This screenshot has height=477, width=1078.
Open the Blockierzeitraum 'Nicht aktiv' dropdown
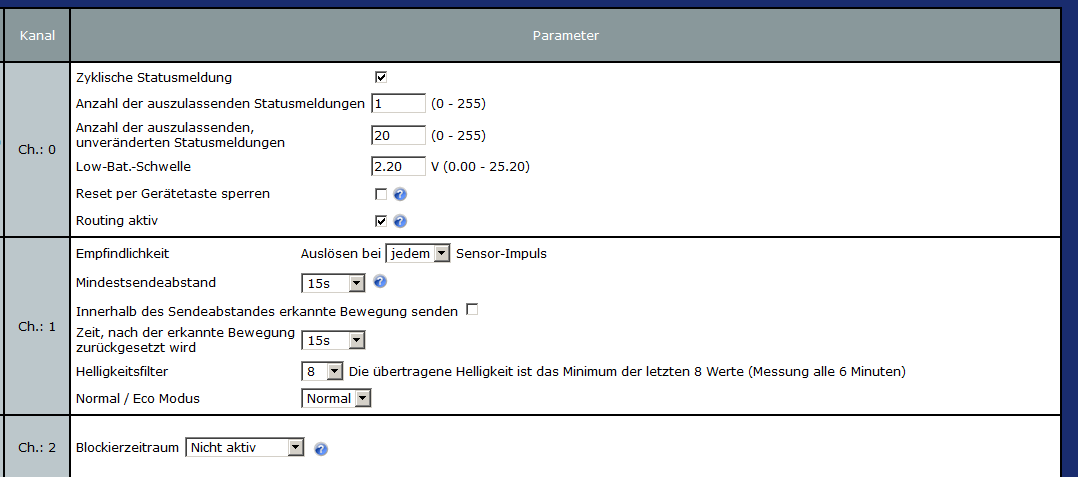(x=245, y=447)
